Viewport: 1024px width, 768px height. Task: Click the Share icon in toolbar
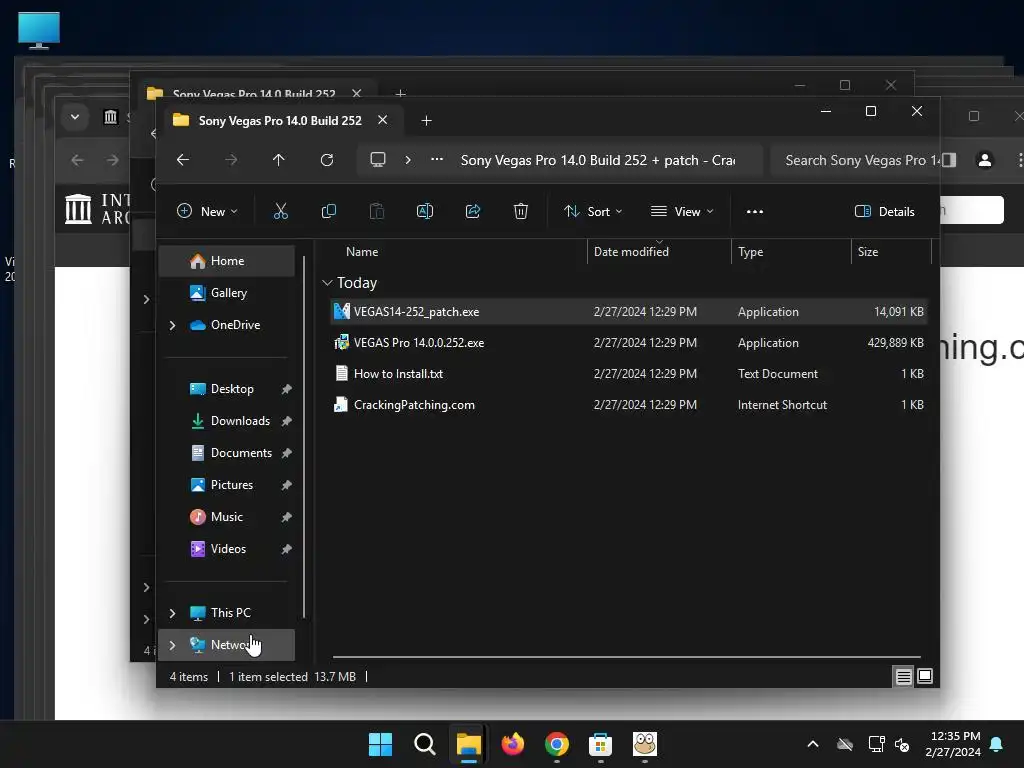(473, 211)
